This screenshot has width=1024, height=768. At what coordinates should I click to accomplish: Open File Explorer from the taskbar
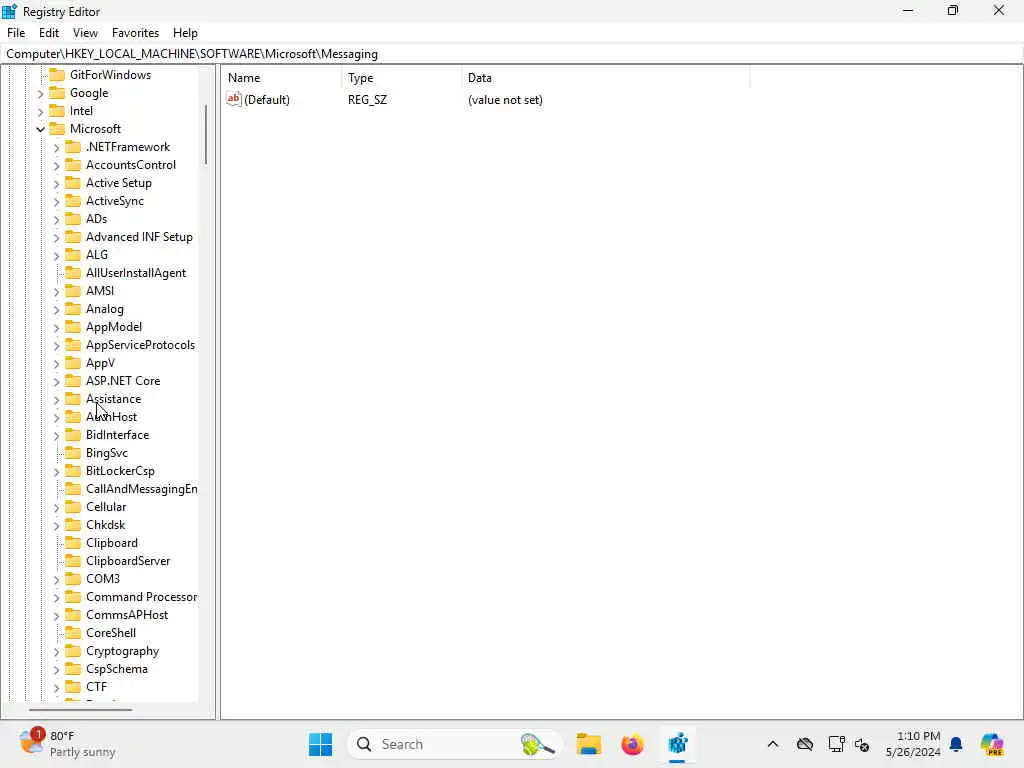(x=588, y=744)
